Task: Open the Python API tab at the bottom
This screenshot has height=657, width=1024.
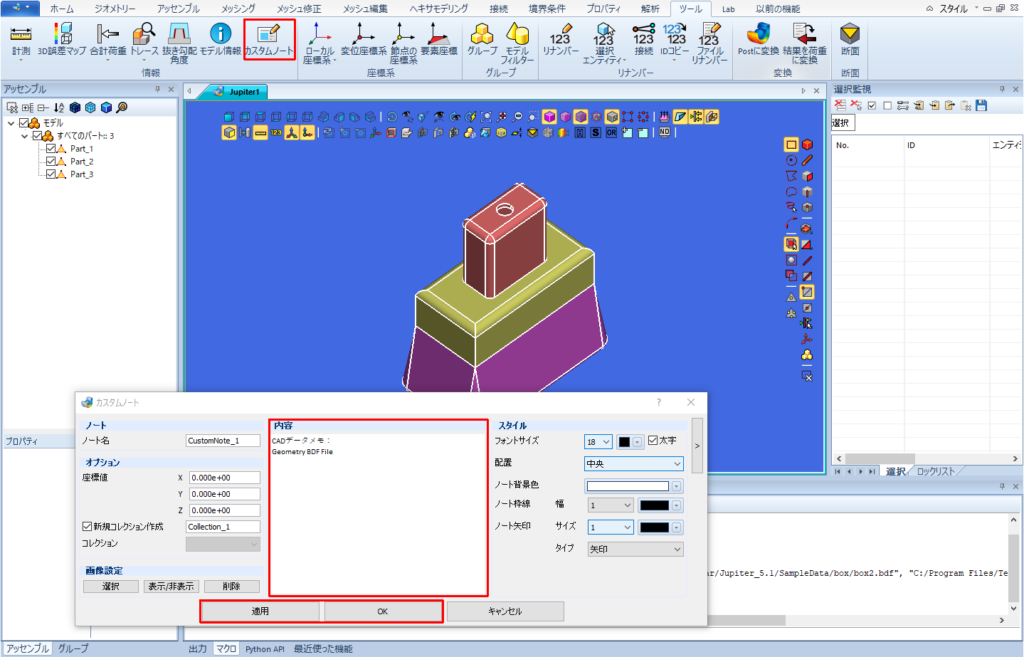Action: 264,649
